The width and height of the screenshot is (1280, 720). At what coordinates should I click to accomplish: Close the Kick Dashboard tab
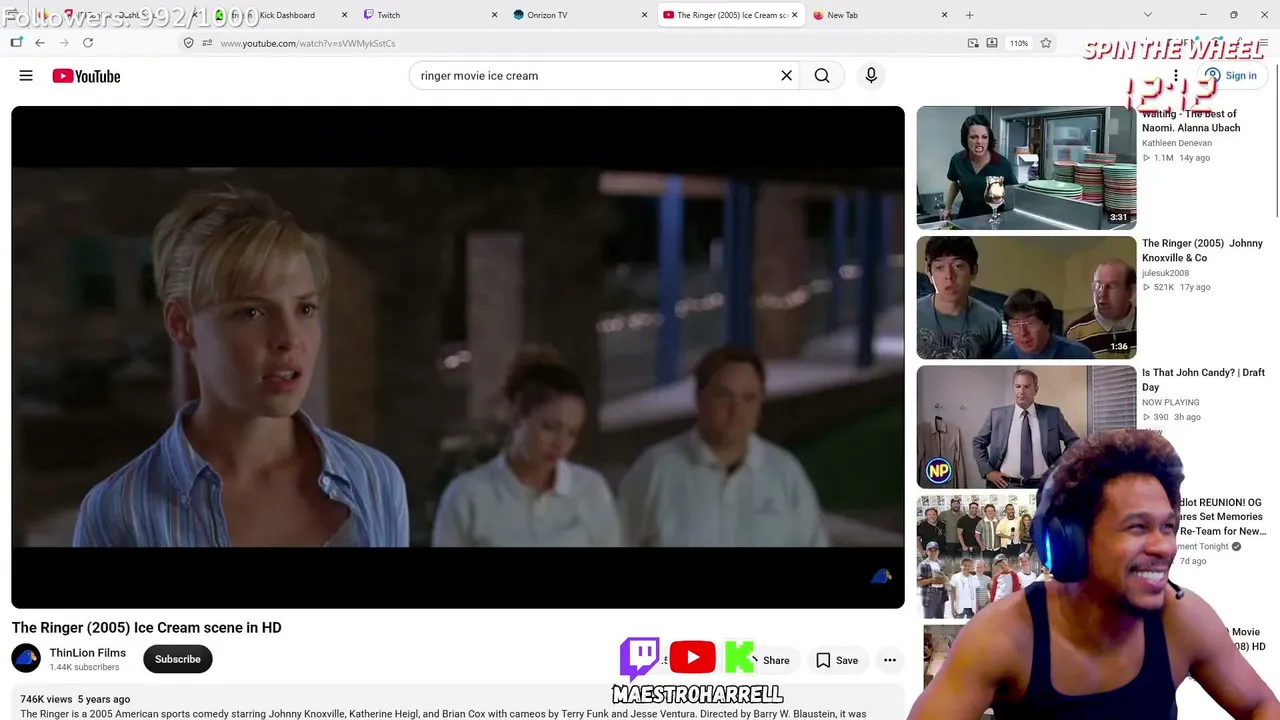click(x=344, y=15)
